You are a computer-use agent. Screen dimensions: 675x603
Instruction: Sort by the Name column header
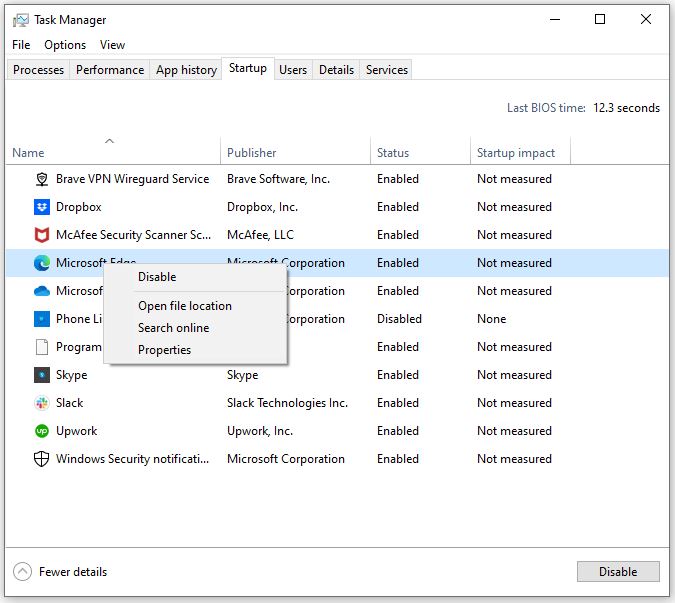pyautogui.click(x=113, y=151)
